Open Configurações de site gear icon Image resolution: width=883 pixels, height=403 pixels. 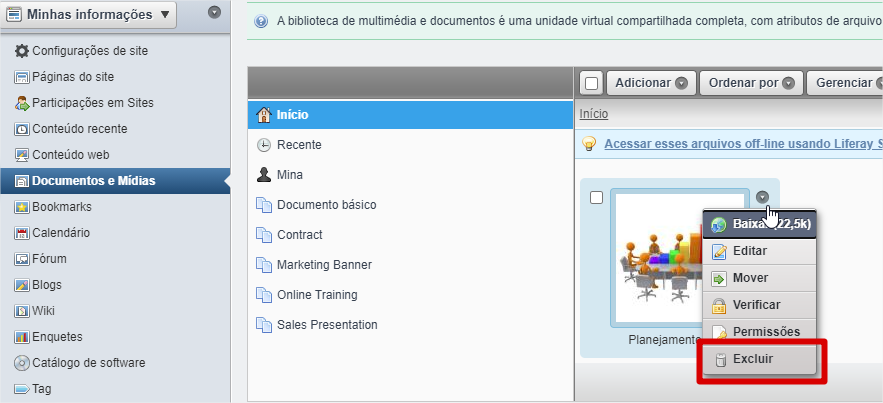click(x=22, y=50)
